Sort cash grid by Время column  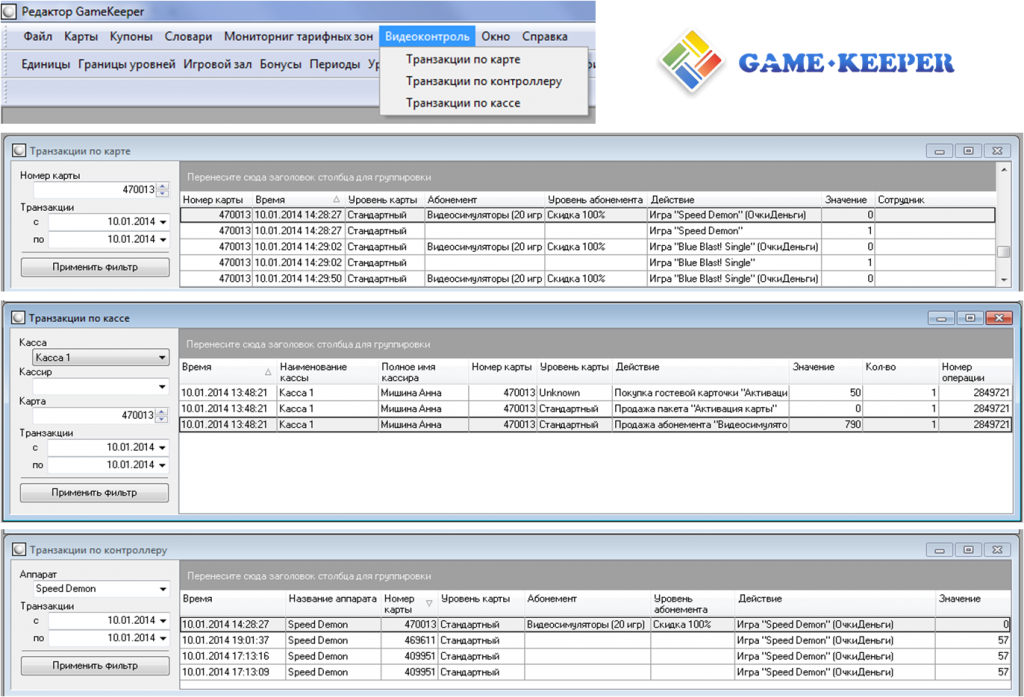pos(228,372)
